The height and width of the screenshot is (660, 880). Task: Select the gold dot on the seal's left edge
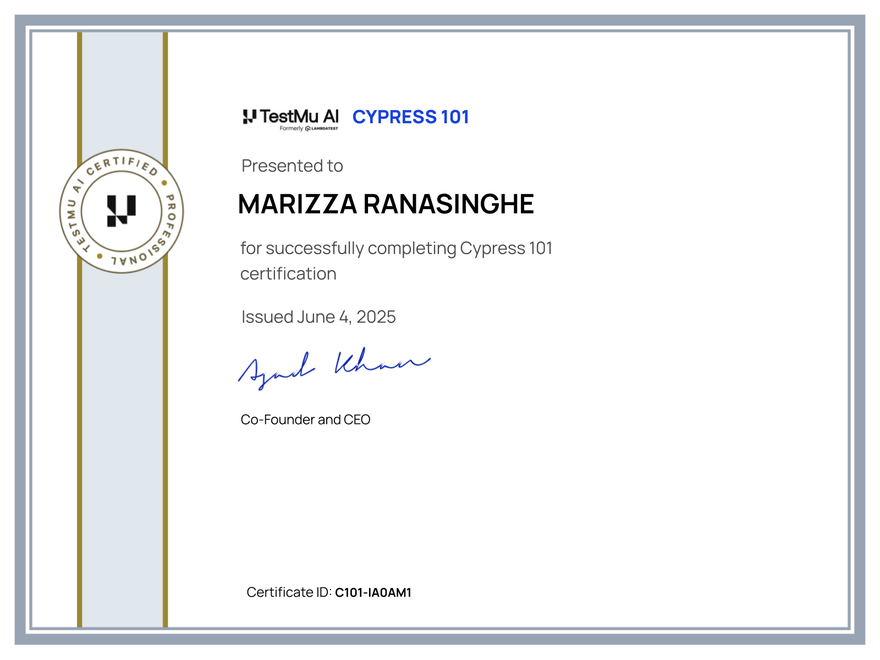pyautogui.click(x=98, y=255)
